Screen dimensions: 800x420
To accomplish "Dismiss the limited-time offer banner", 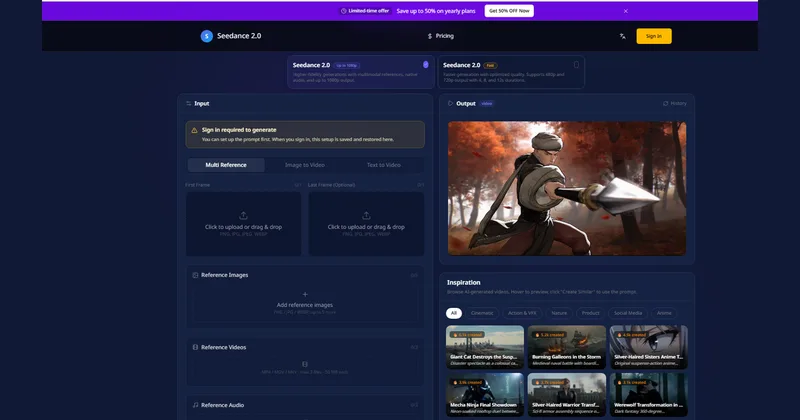I will 626,11.
